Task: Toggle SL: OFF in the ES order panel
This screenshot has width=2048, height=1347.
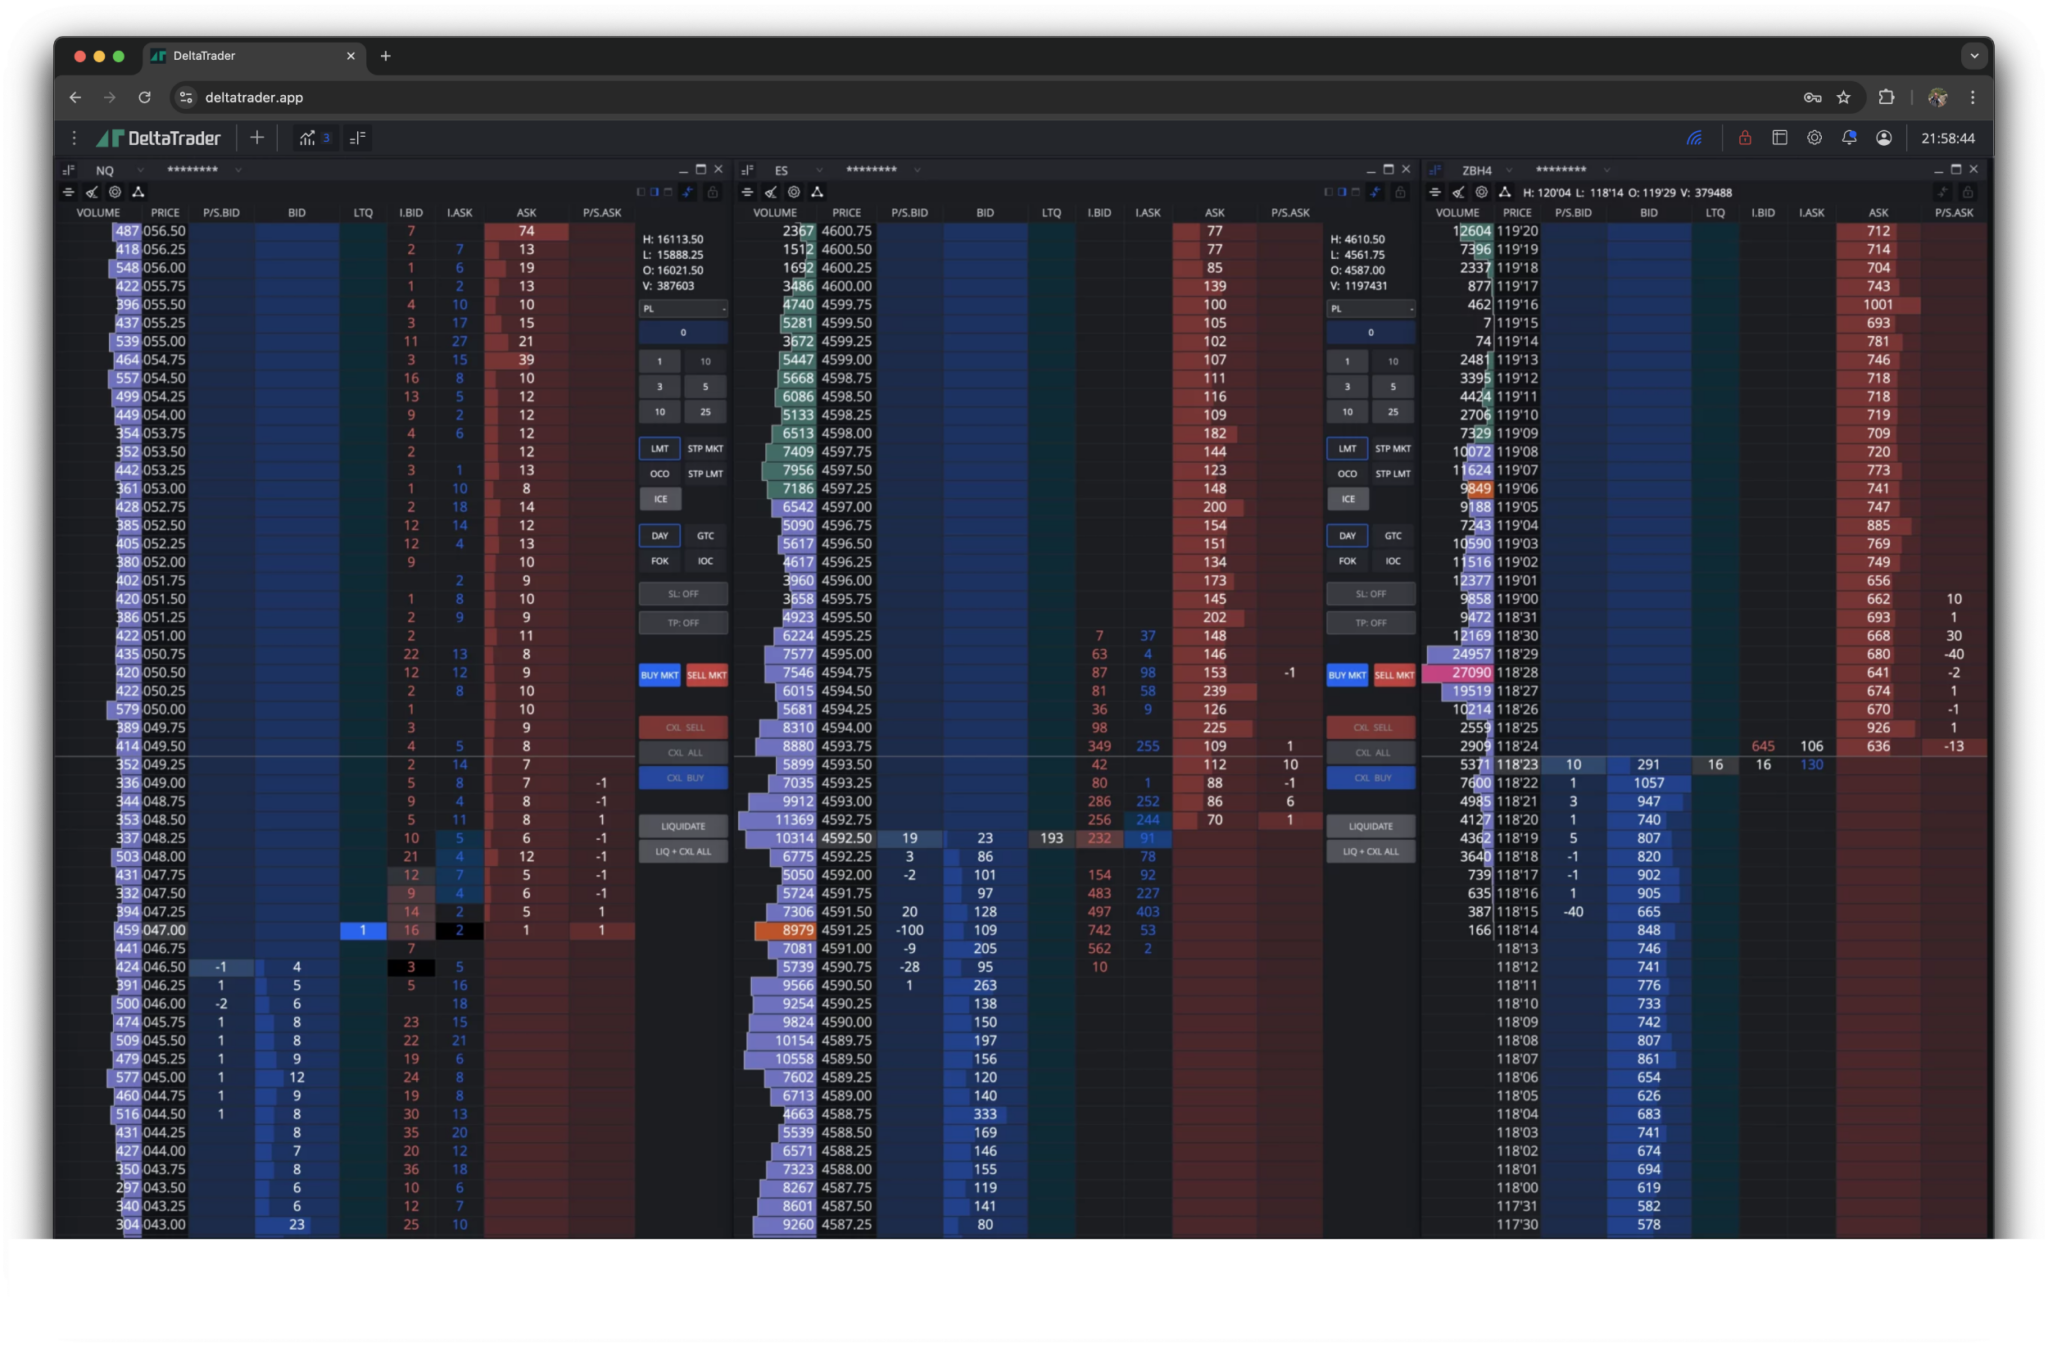Action: [x=1370, y=593]
